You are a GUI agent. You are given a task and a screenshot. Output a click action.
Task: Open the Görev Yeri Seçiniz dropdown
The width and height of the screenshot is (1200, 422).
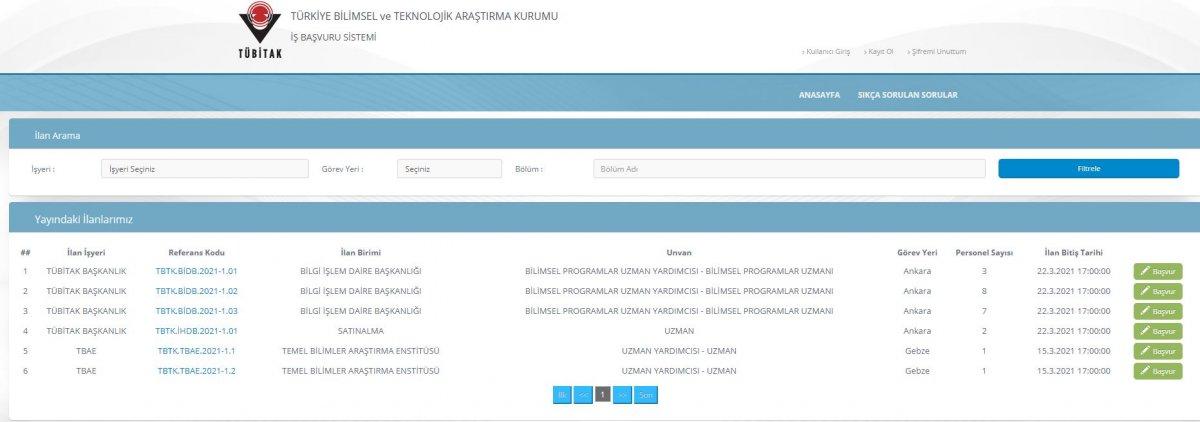pos(449,169)
